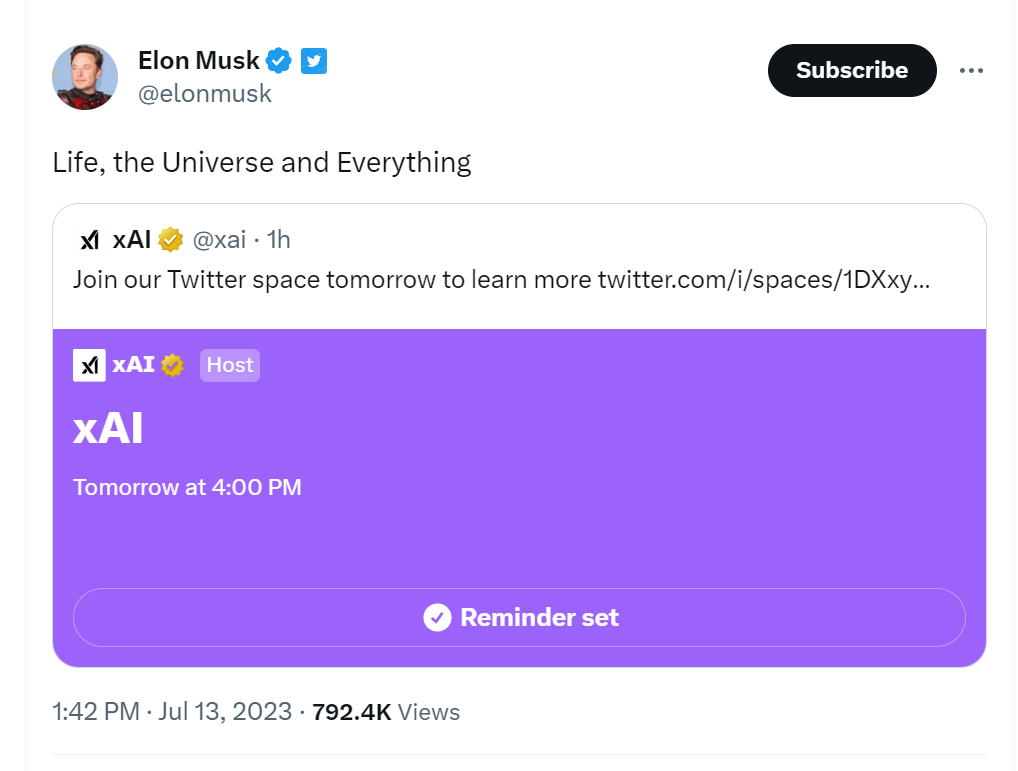Image resolution: width=1018 pixels, height=771 pixels.
Task: Click the 1:42 PM · Jul 13, 2023 timestamp
Action: (x=172, y=712)
